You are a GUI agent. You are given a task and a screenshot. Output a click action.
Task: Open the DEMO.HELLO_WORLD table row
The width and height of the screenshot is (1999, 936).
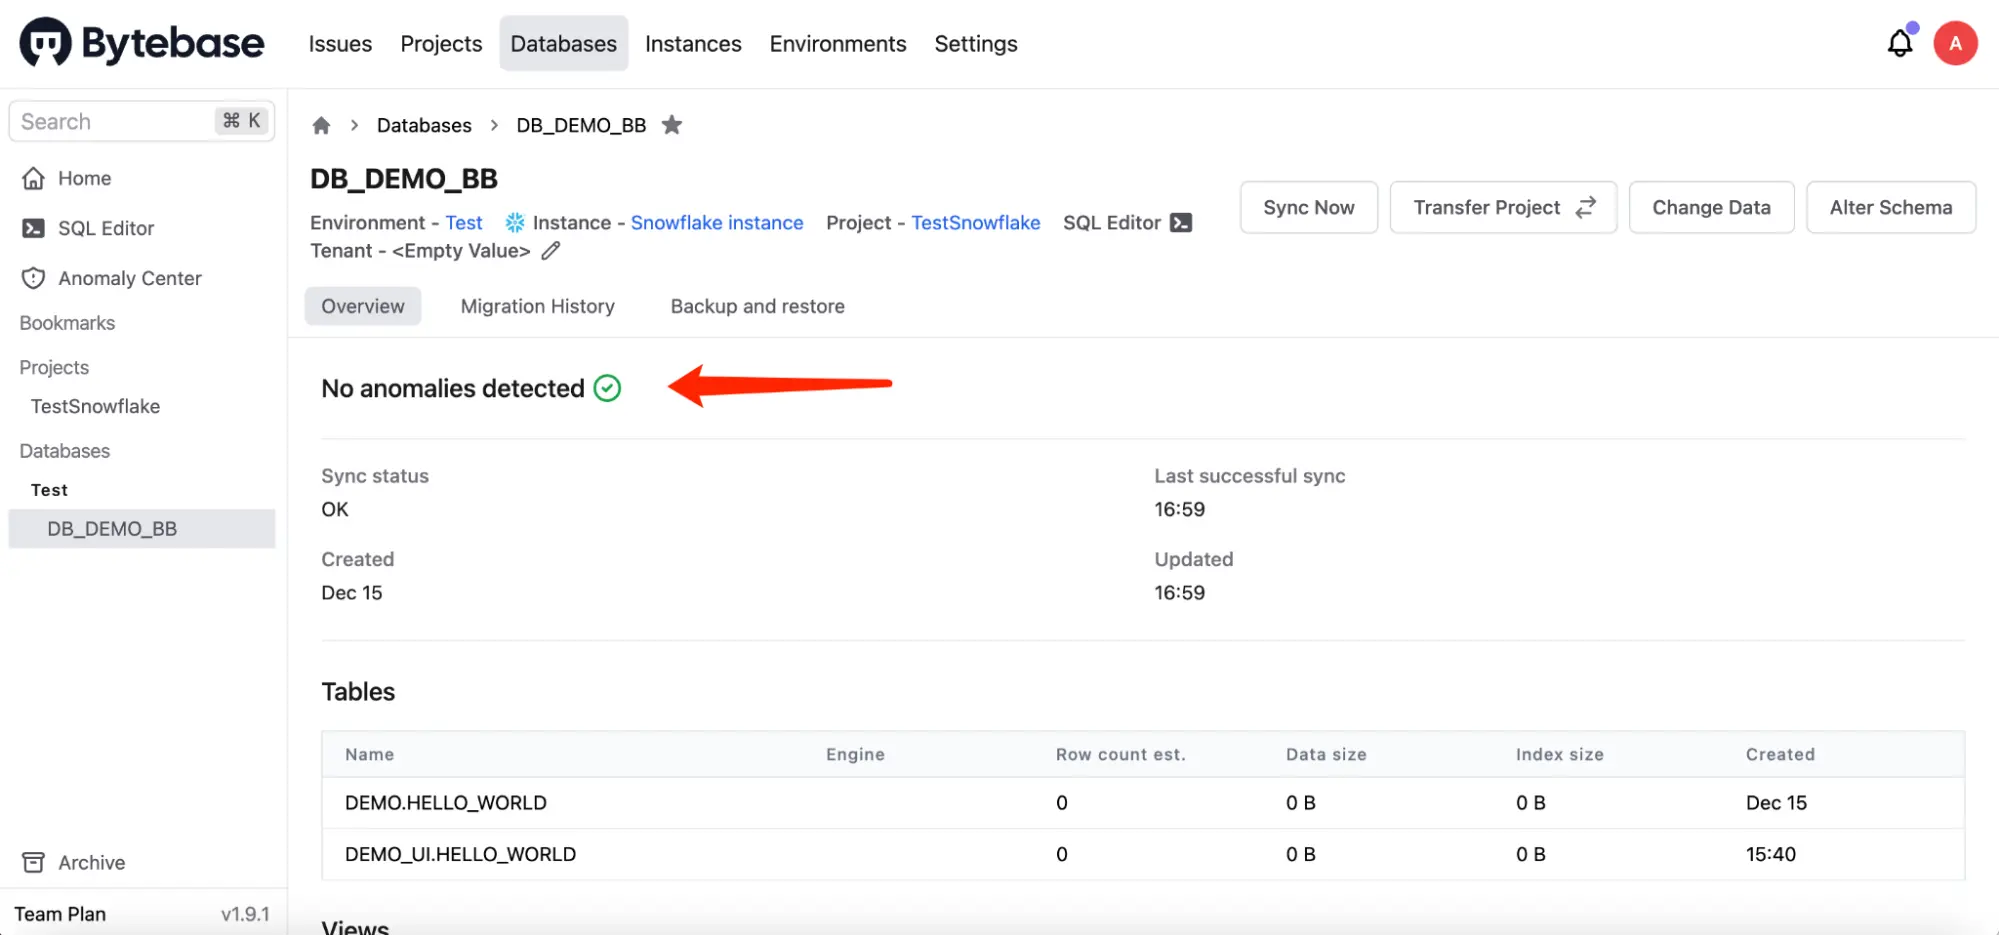click(1143, 803)
